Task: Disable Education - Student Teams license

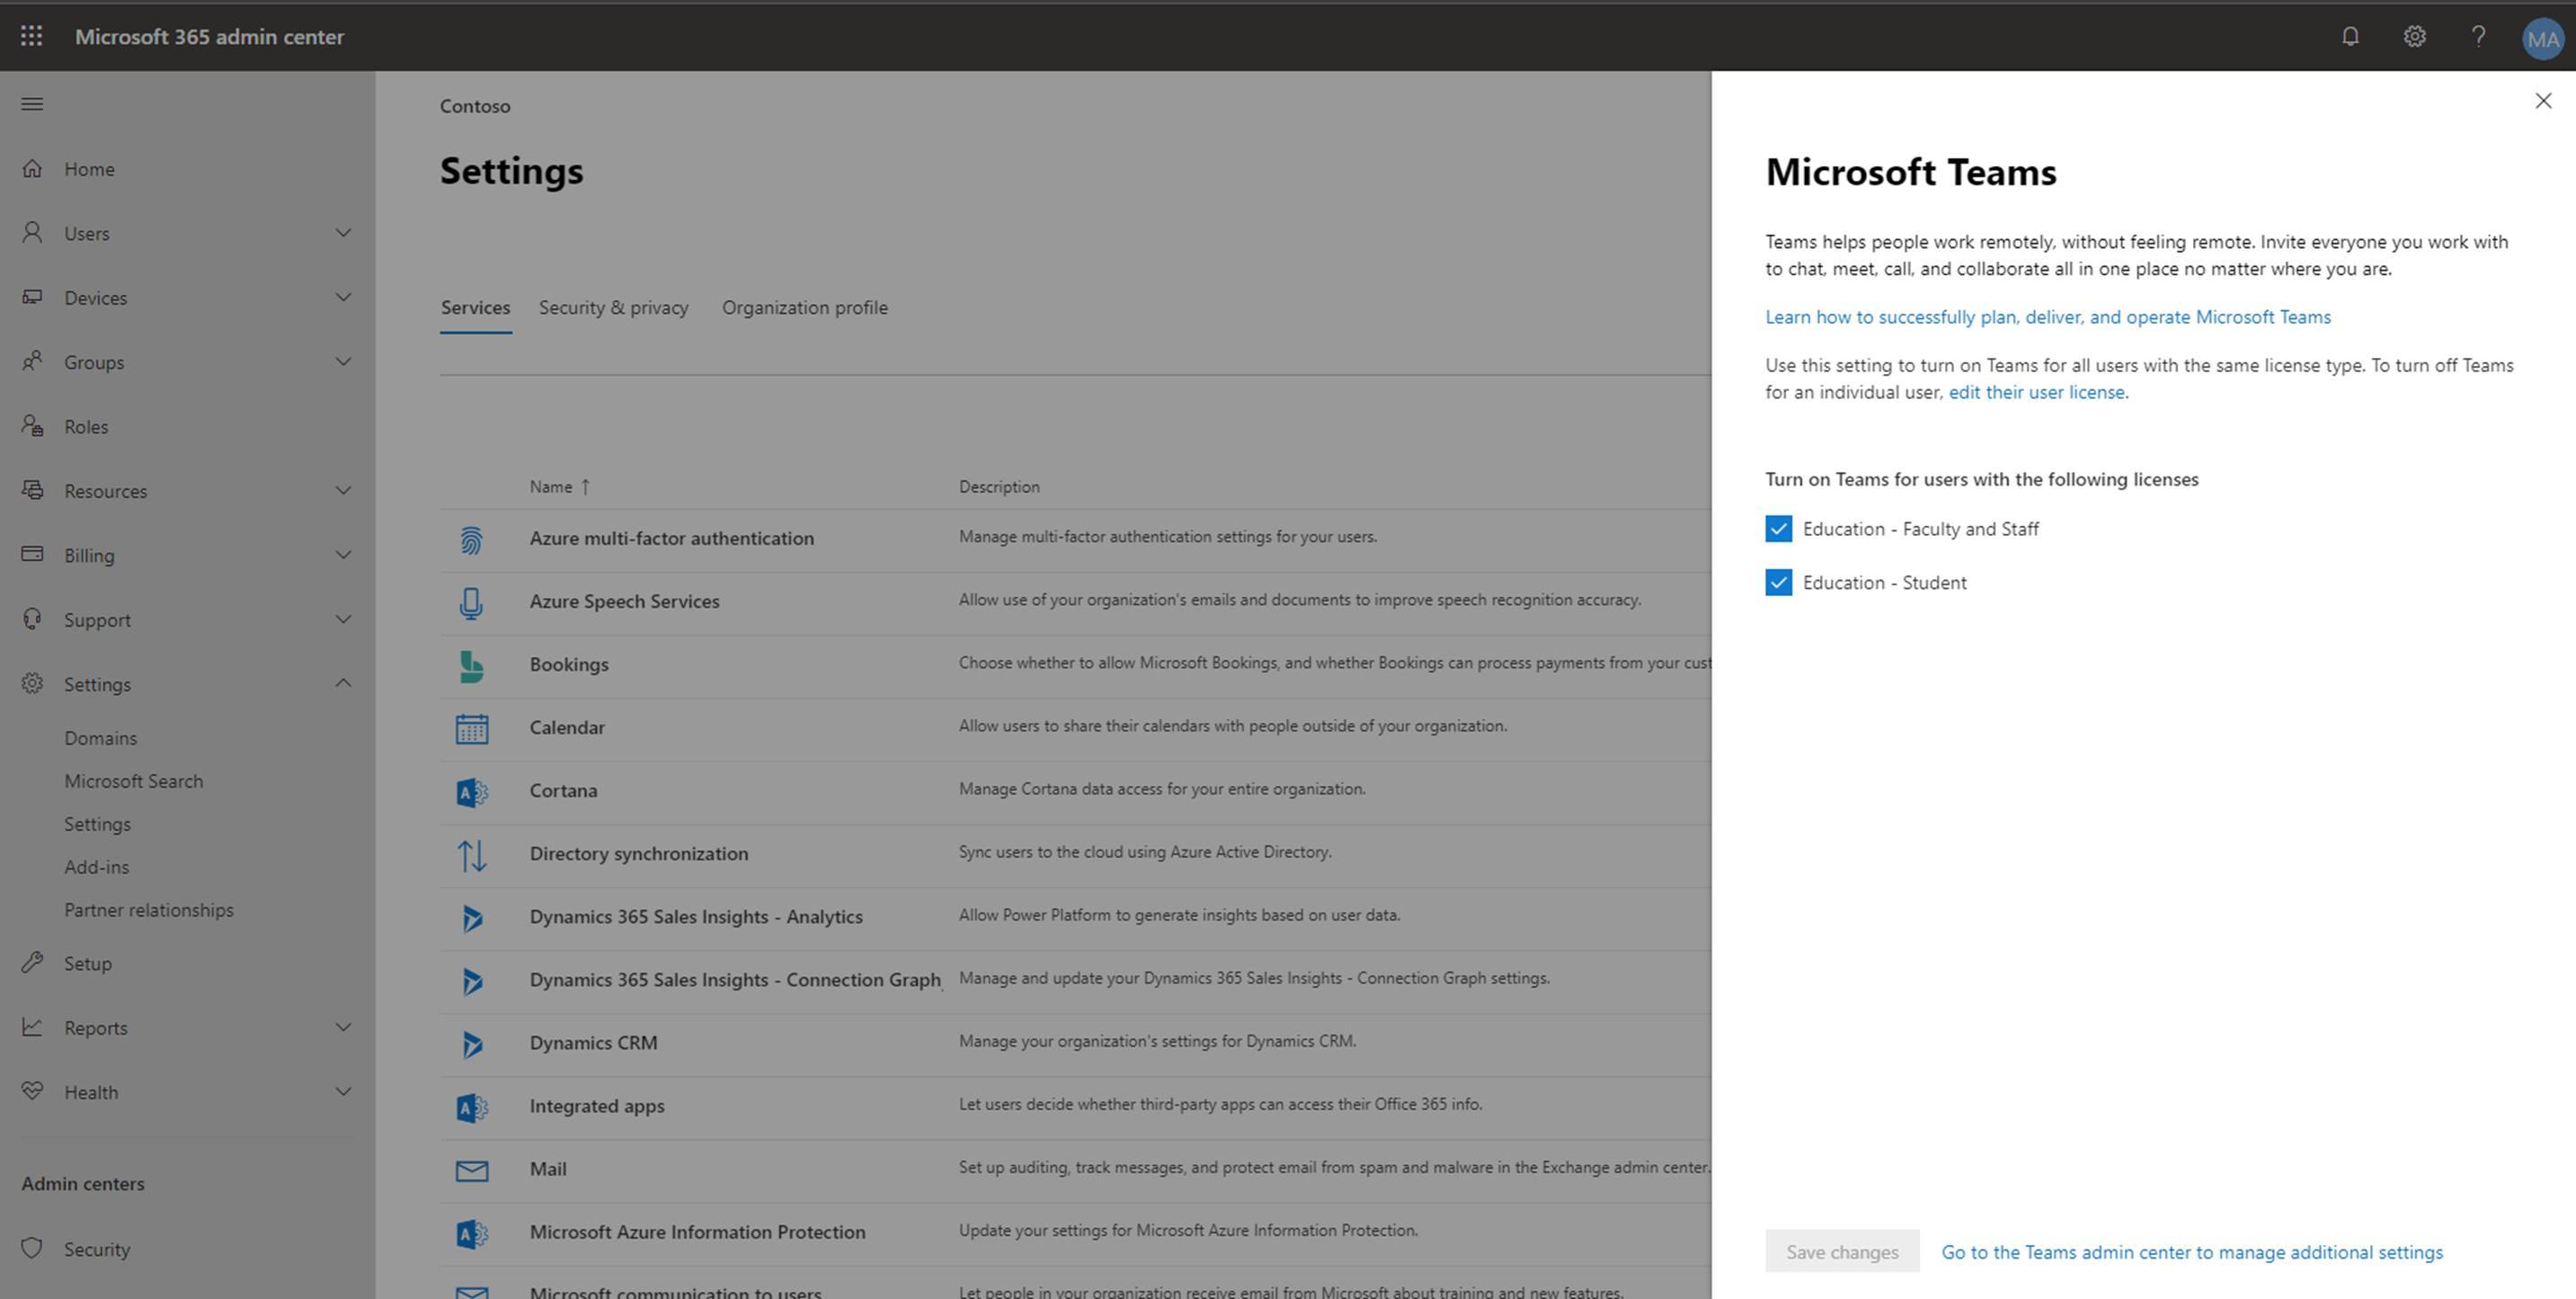Action: point(1778,582)
